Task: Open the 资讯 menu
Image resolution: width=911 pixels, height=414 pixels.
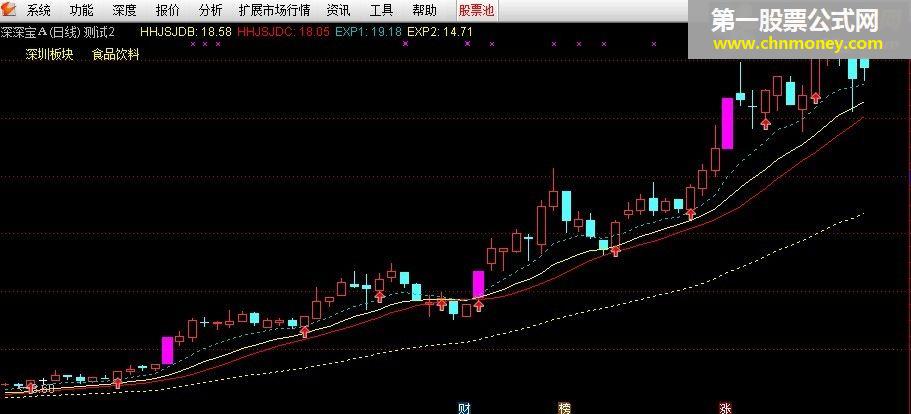Action: (338, 10)
